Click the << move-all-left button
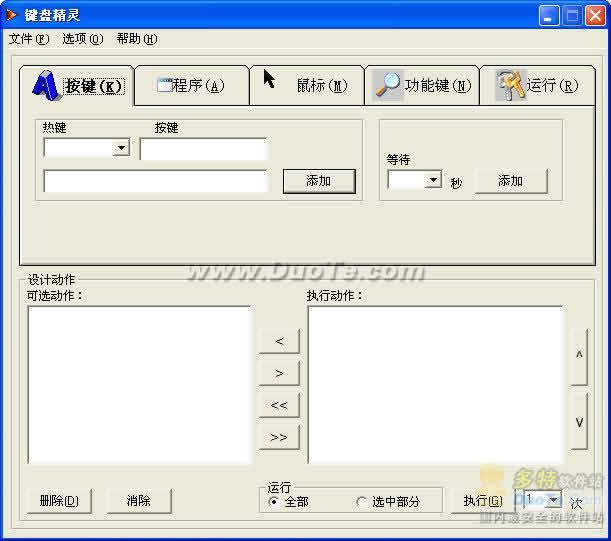This screenshot has height=541, width=611. tap(279, 405)
